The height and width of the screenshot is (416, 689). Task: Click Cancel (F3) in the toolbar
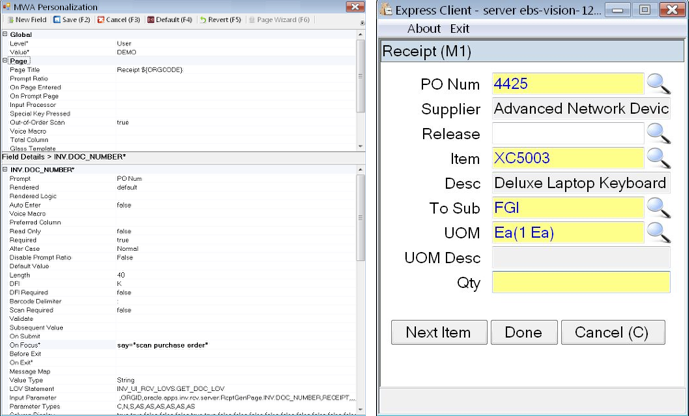(122, 19)
